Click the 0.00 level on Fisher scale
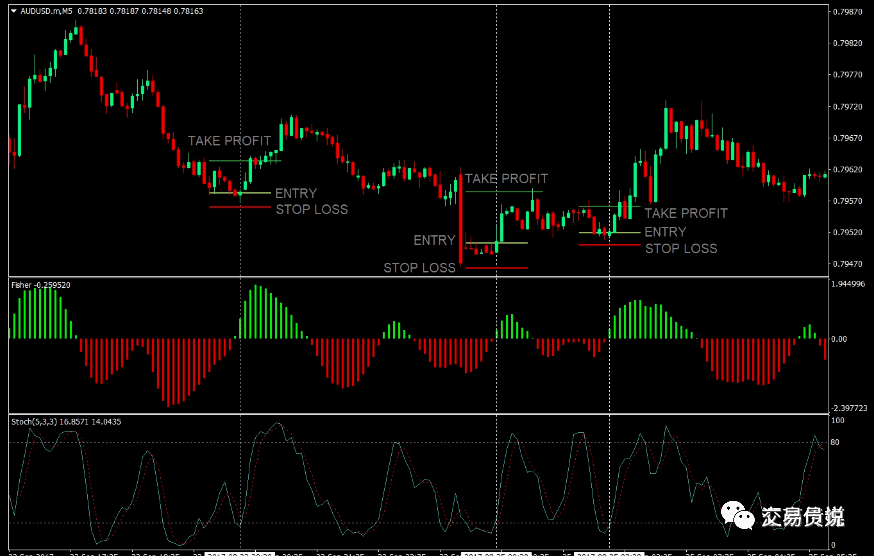 (839, 339)
